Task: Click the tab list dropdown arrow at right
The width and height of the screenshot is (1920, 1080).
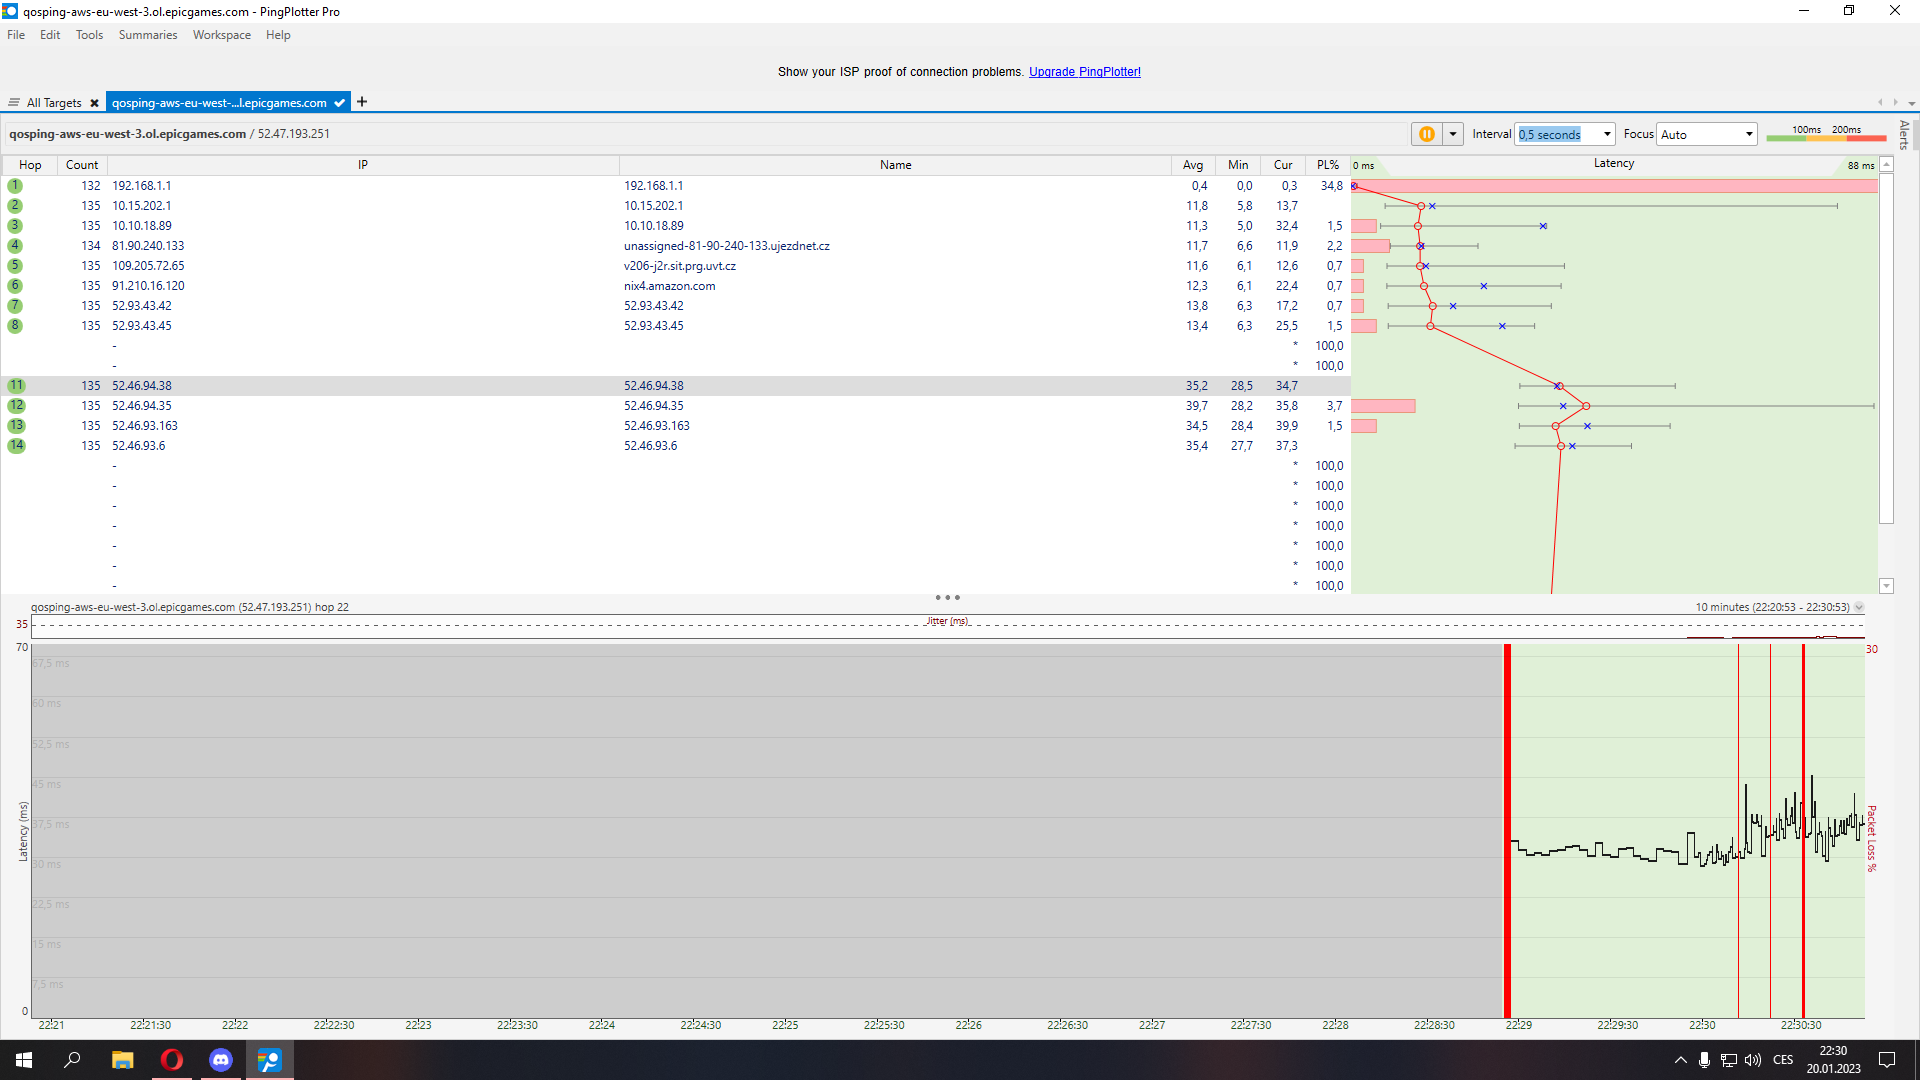Action: (x=1911, y=103)
